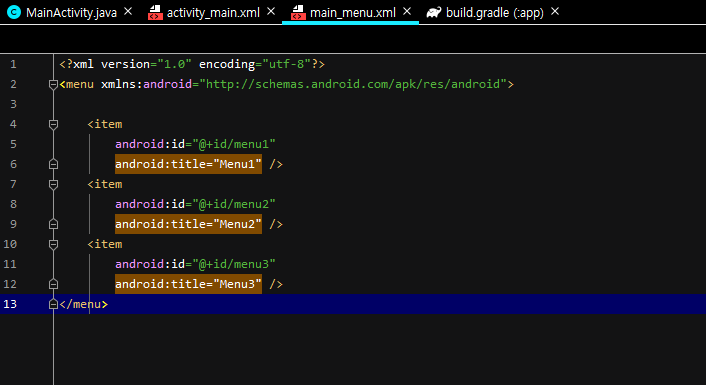706x385 pixels.
Task: Collapse the third item fold on line 10
Action: pyautogui.click(x=53, y=244)
